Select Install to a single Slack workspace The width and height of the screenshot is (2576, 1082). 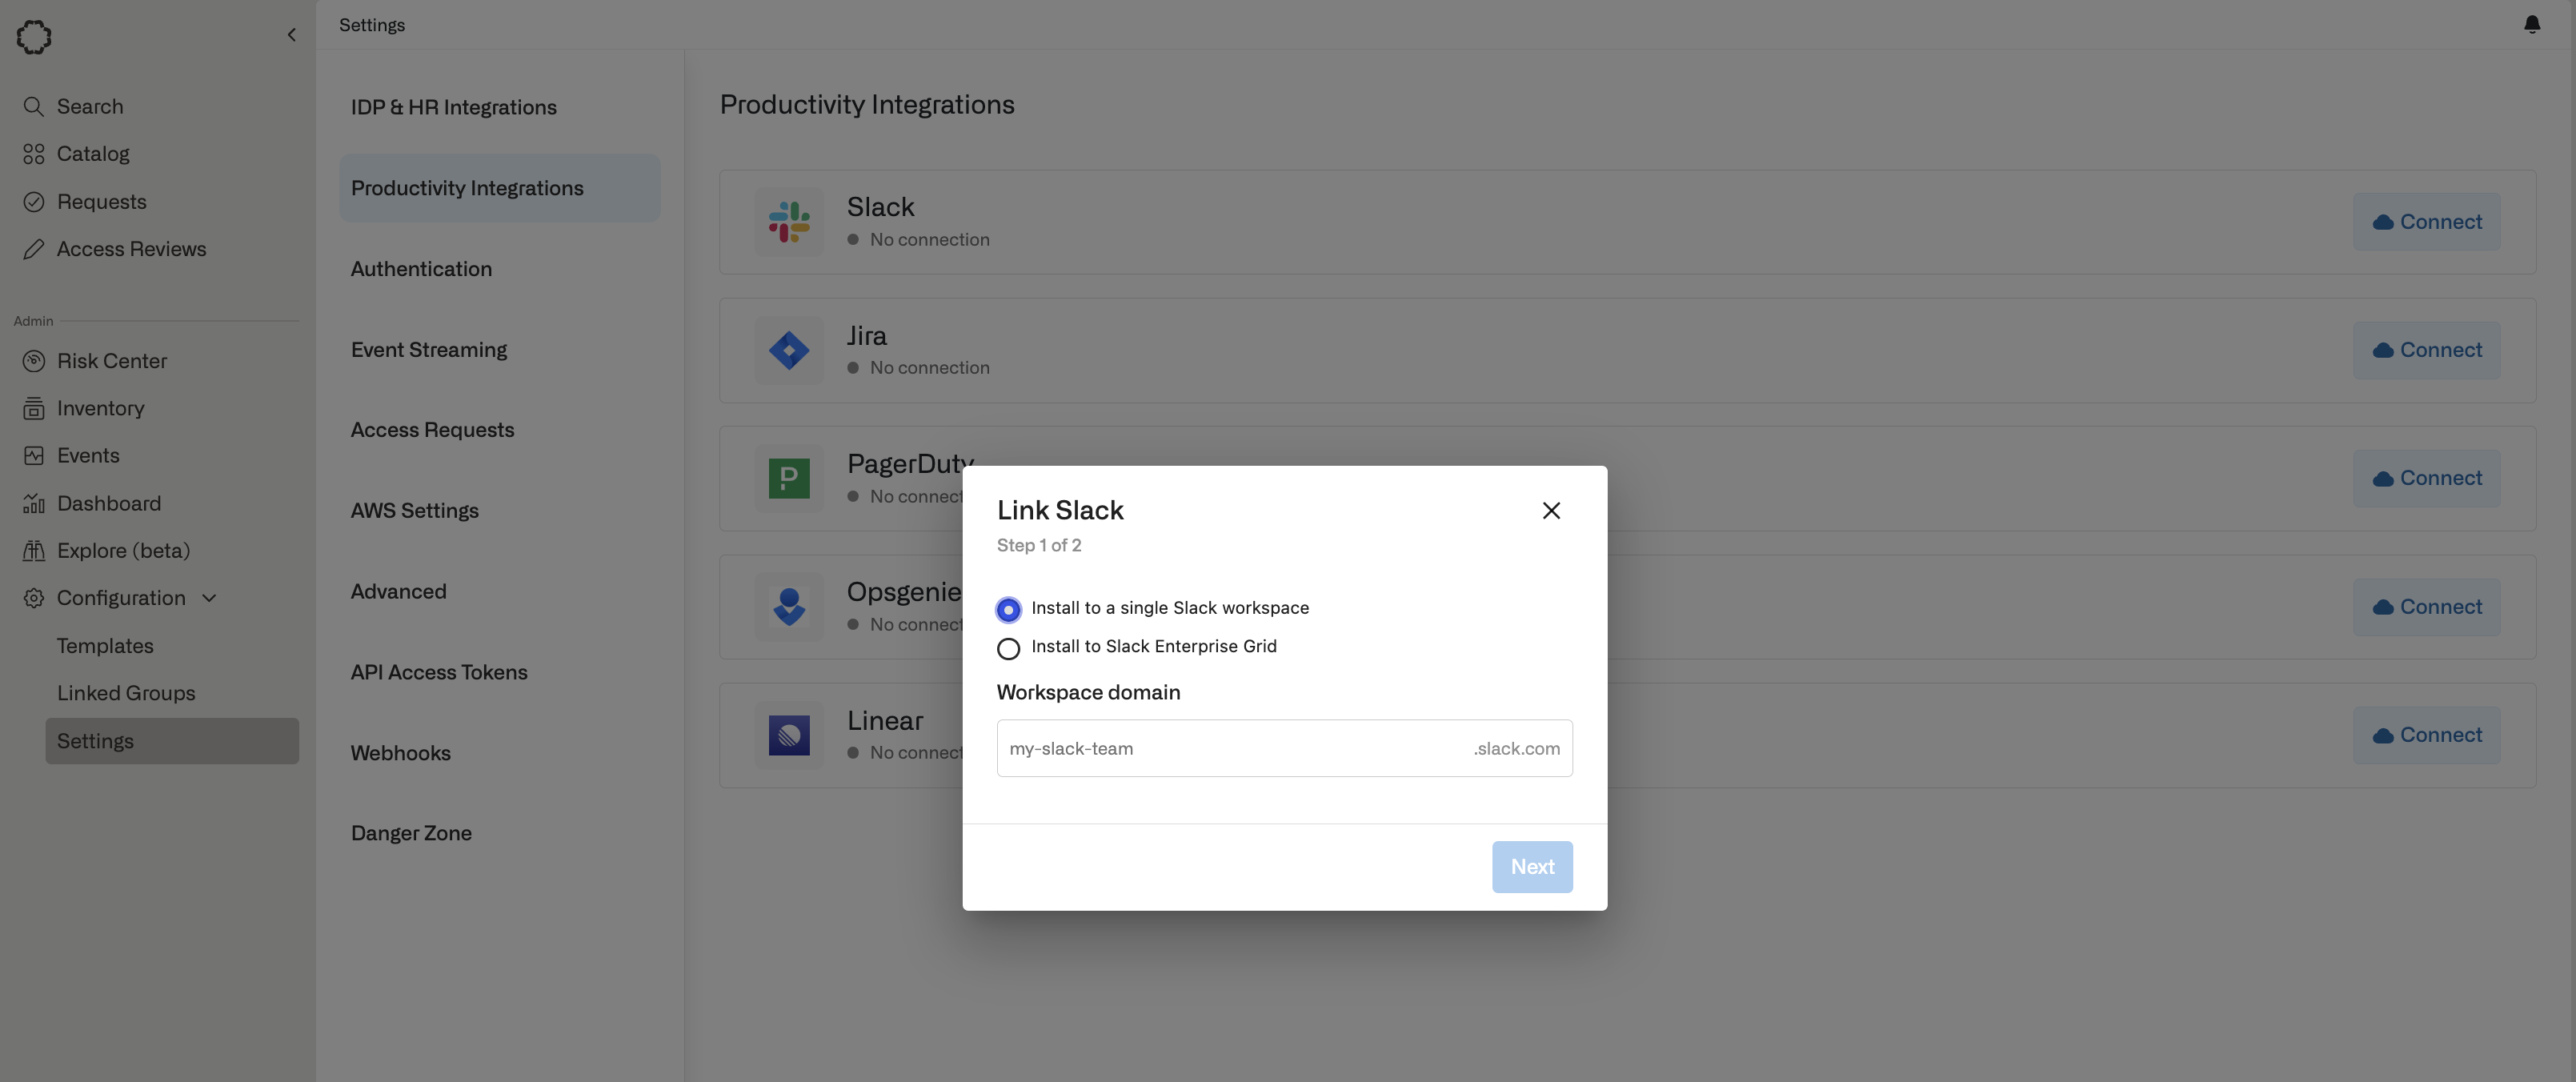pos(1008,609)
